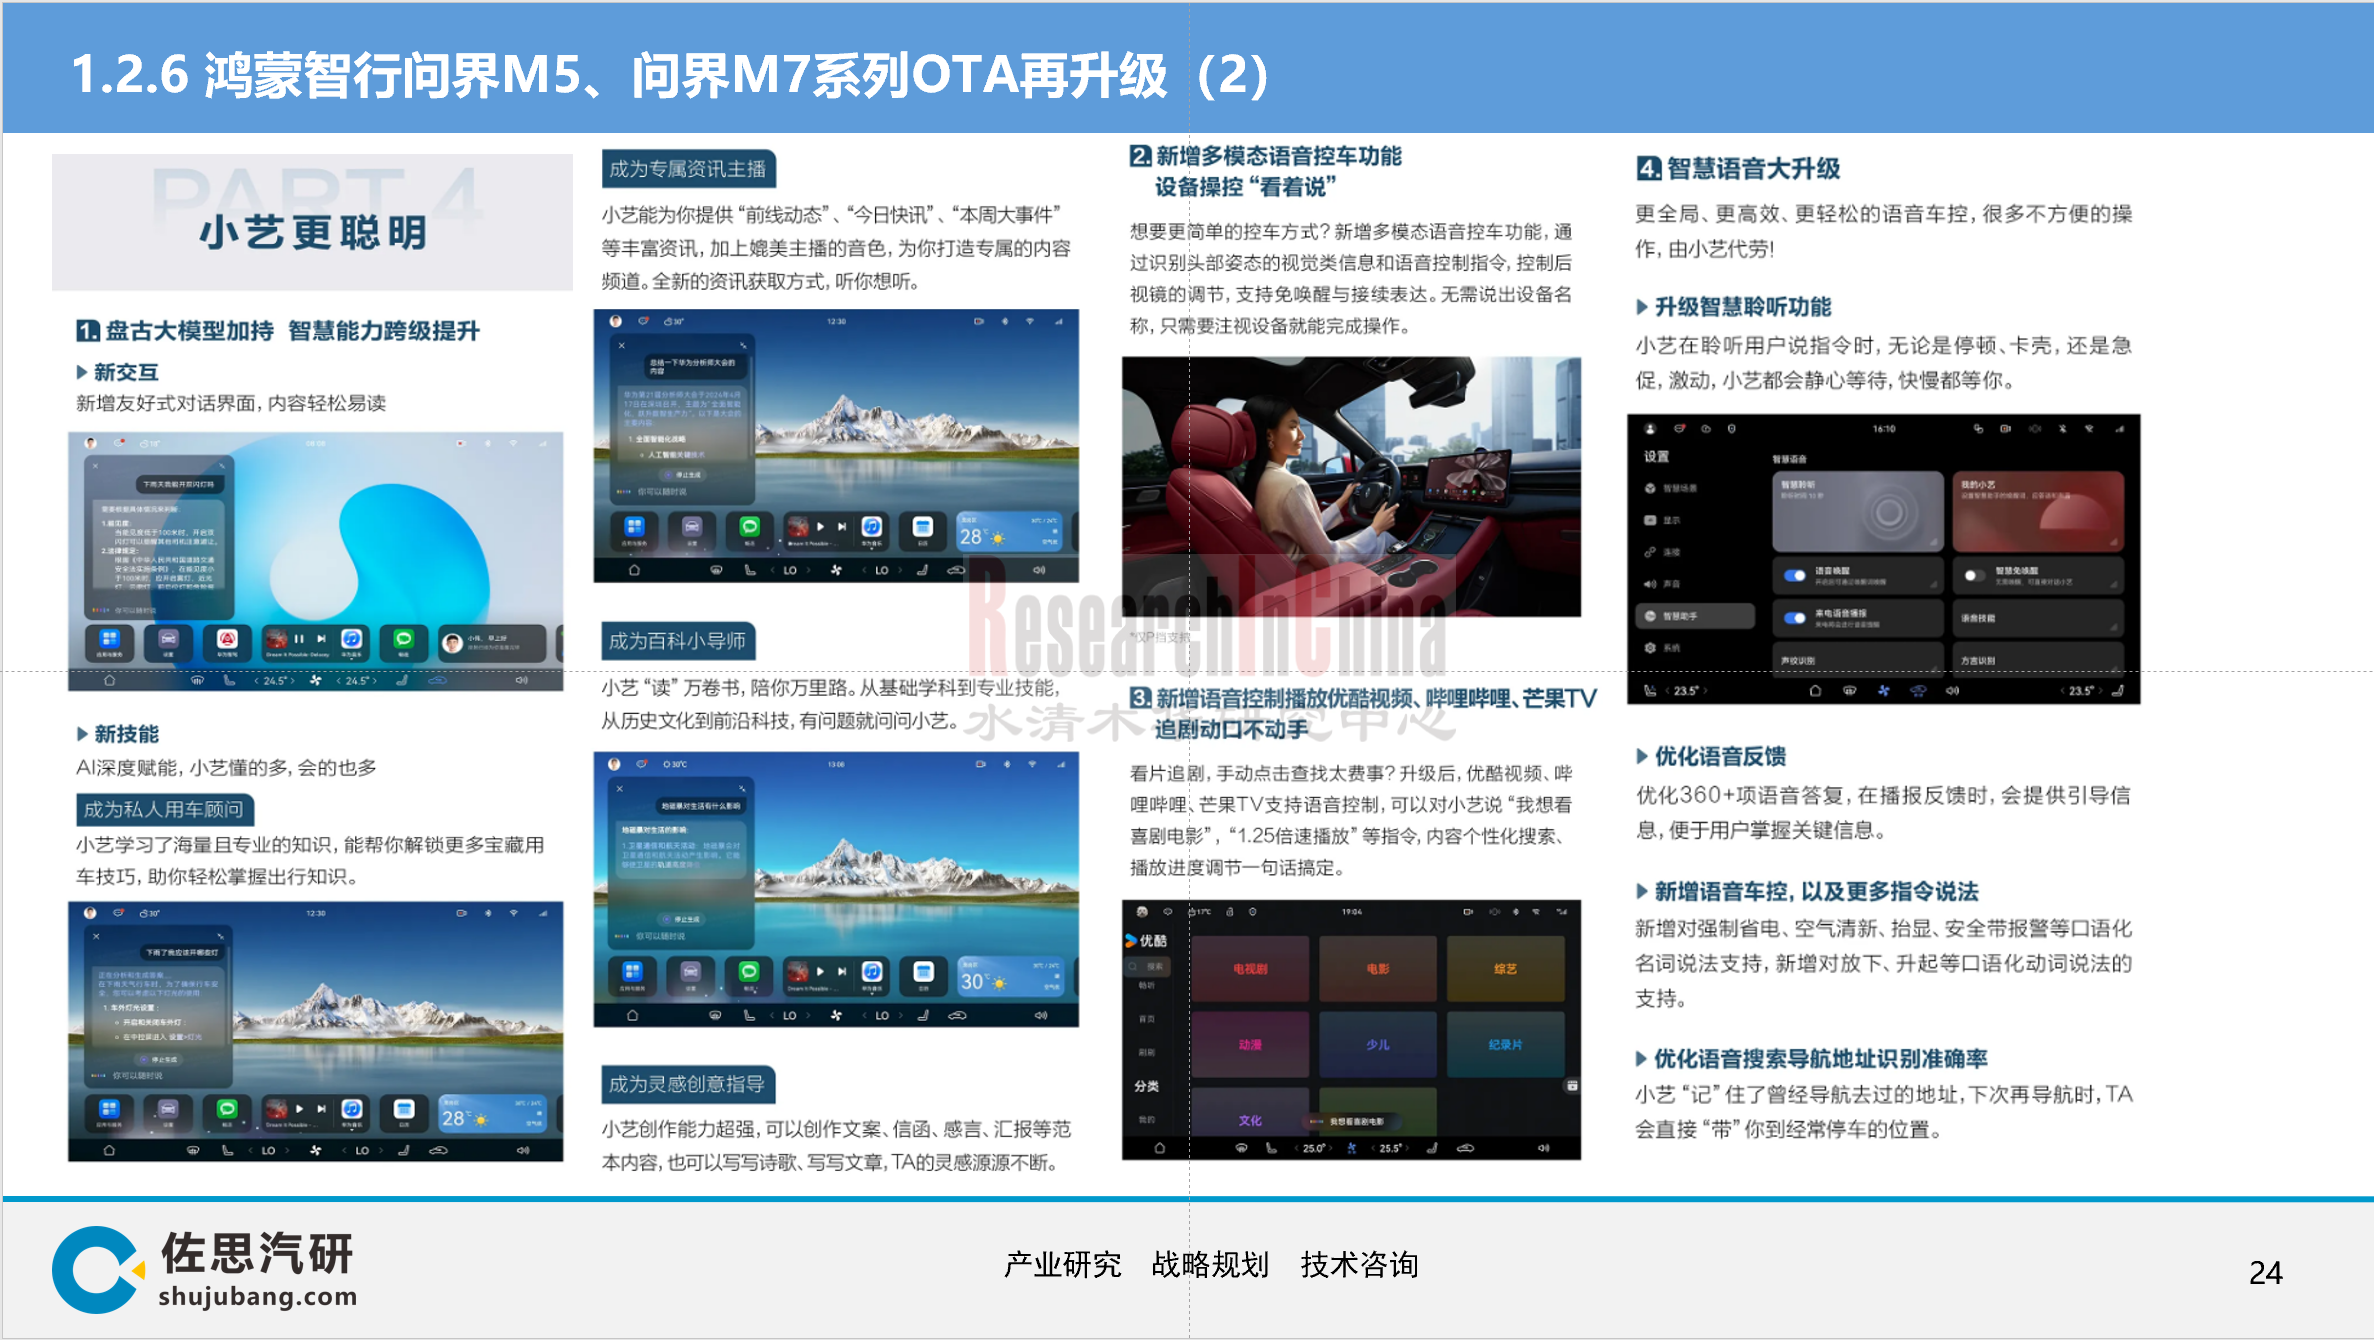Tap the home icon in 新交互 screen dock
This screenshot has width=2374, height=1340.
[x=109, y=680]
